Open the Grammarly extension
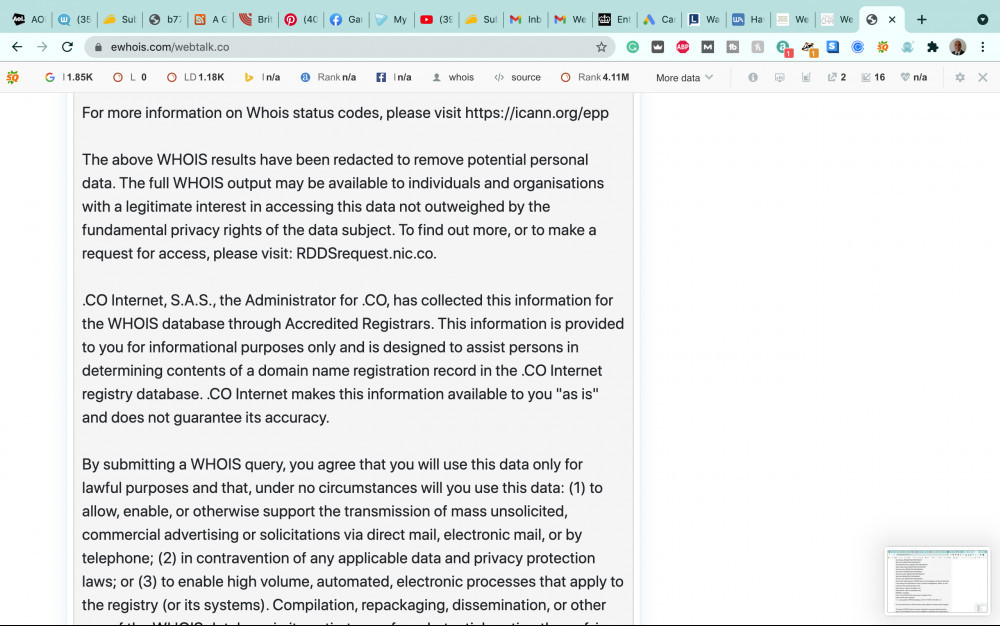This screenshot has width=1000, height=626. click(x=633, y=47)
